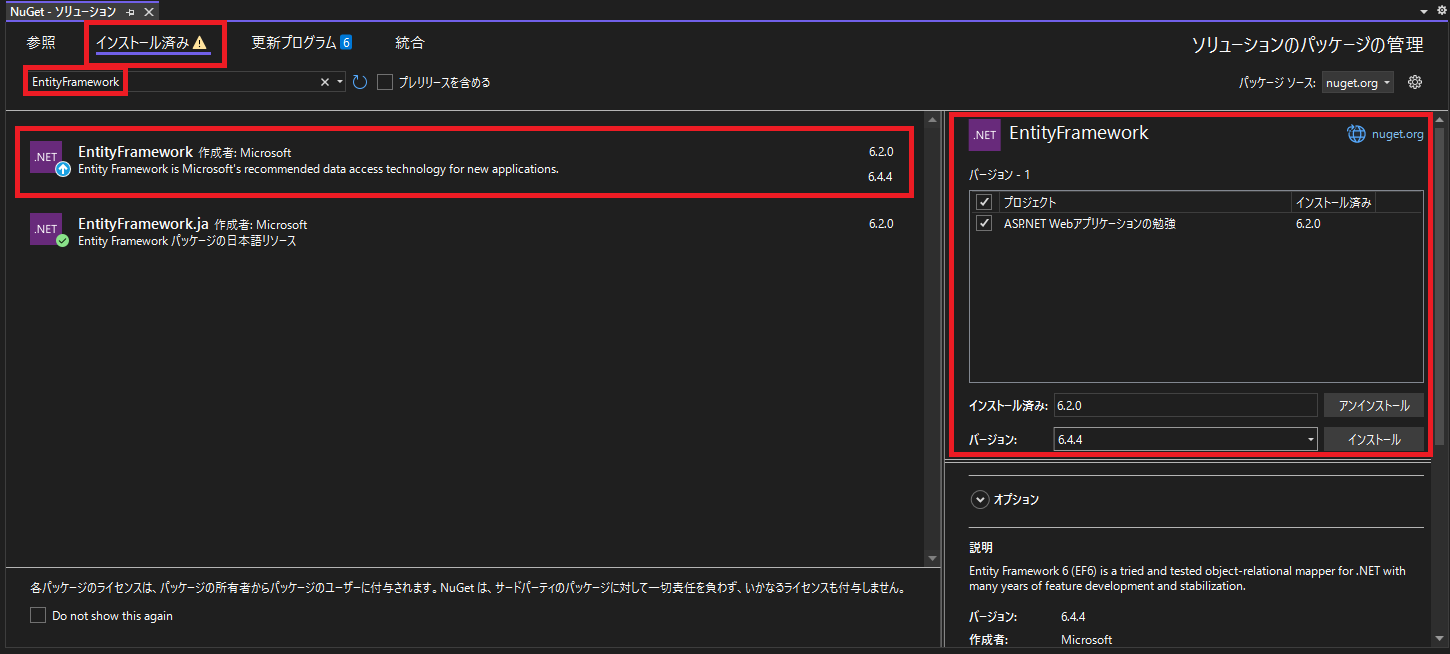
Task: Close the NuGet - ソリューション document tab
Action: (148, 11)
